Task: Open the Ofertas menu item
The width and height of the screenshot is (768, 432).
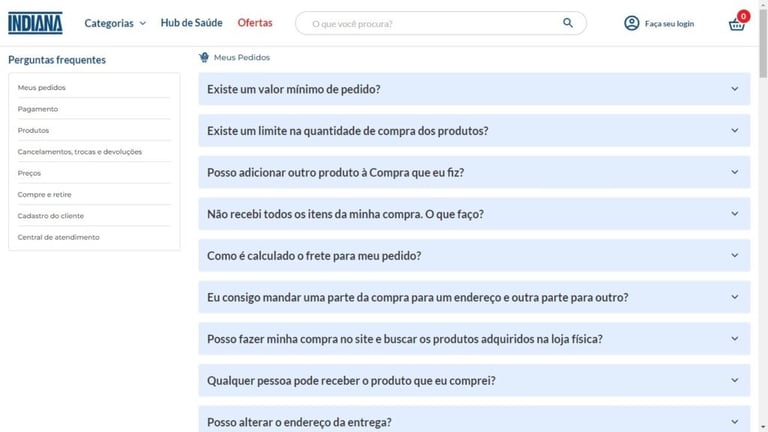Action: (x=254, y=23)
